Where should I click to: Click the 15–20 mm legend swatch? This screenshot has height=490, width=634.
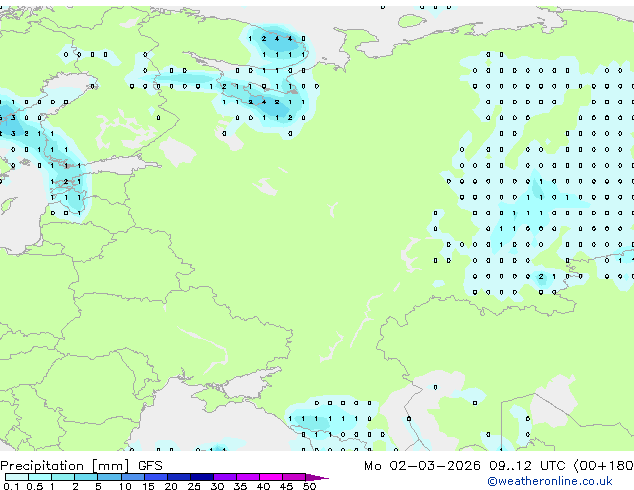click(x=156, y=477)
